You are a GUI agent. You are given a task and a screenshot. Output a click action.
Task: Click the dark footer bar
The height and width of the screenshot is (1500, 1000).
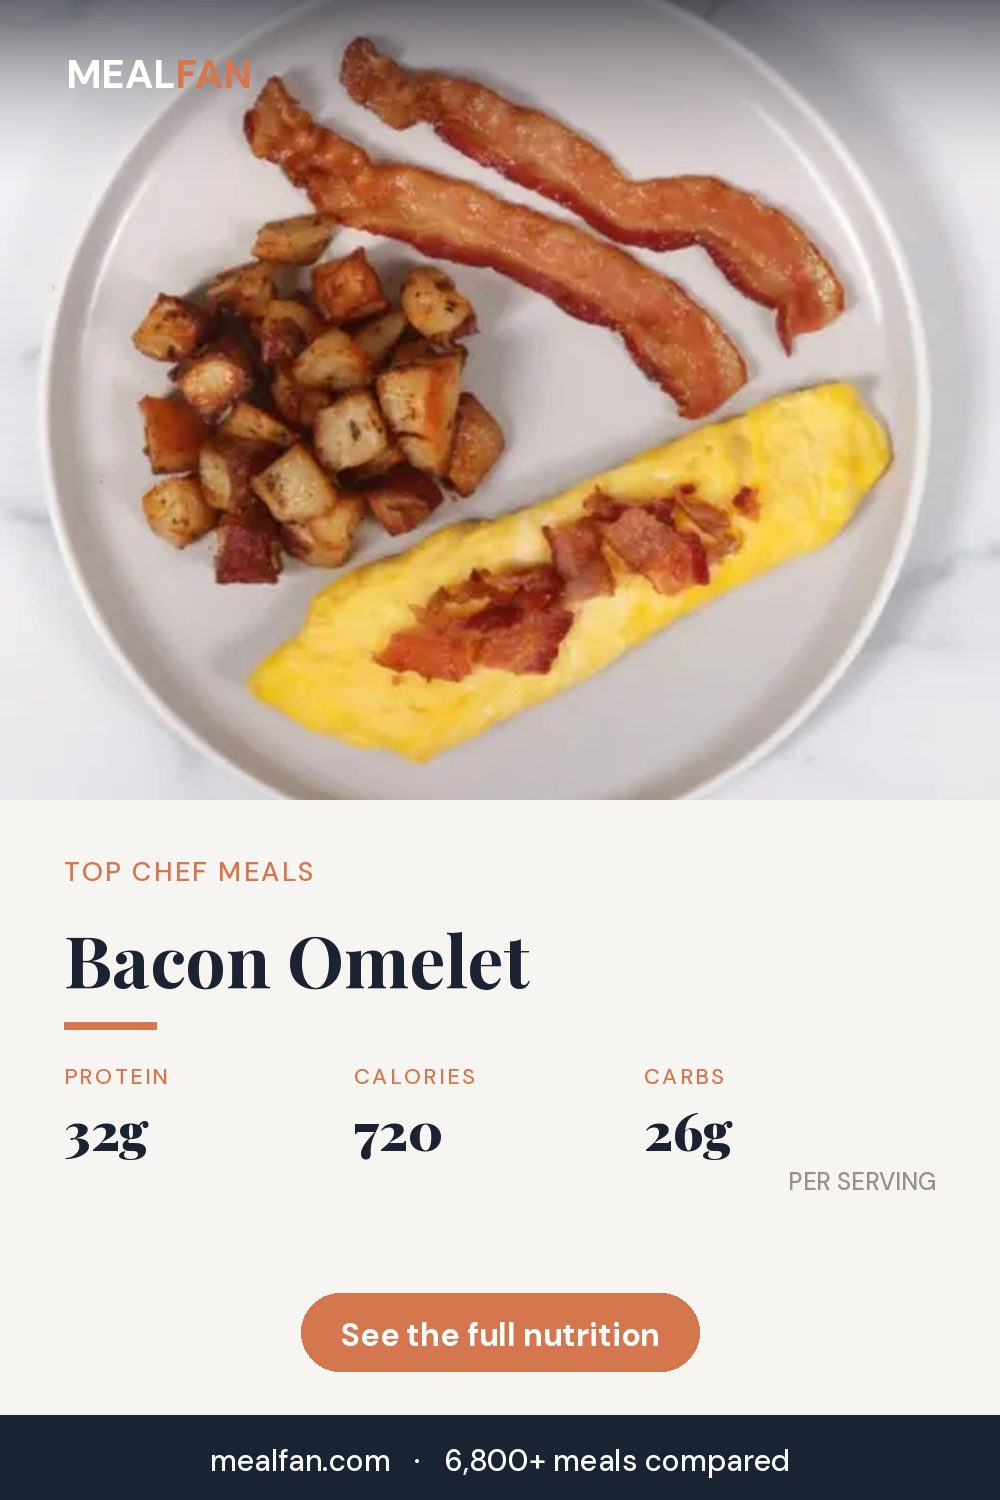click(500, 1458)
